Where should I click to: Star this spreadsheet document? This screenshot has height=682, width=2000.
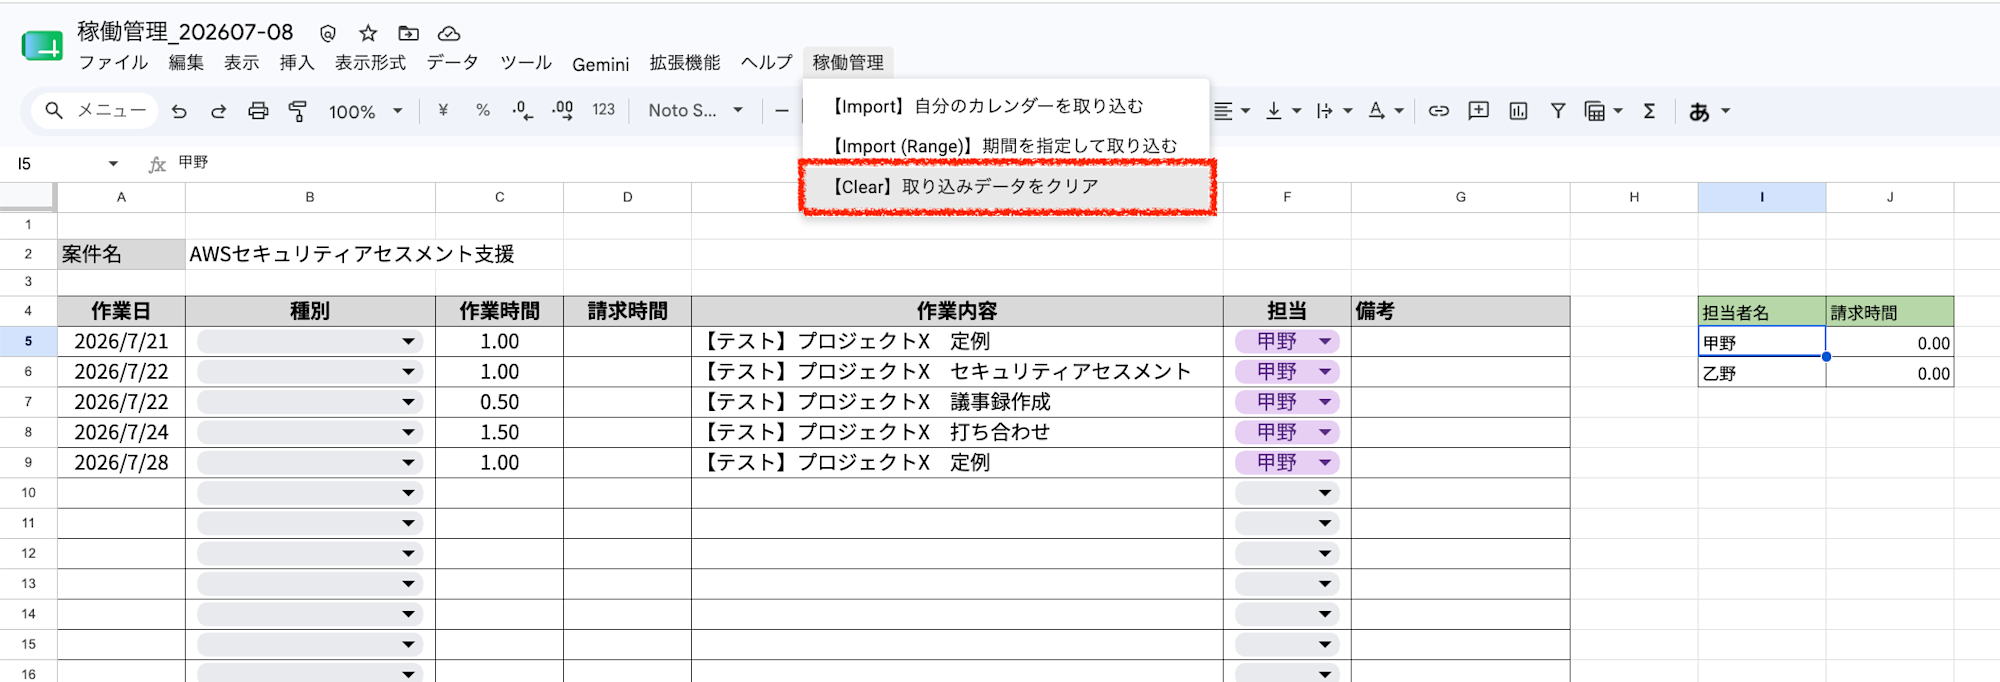click(368, 33)
